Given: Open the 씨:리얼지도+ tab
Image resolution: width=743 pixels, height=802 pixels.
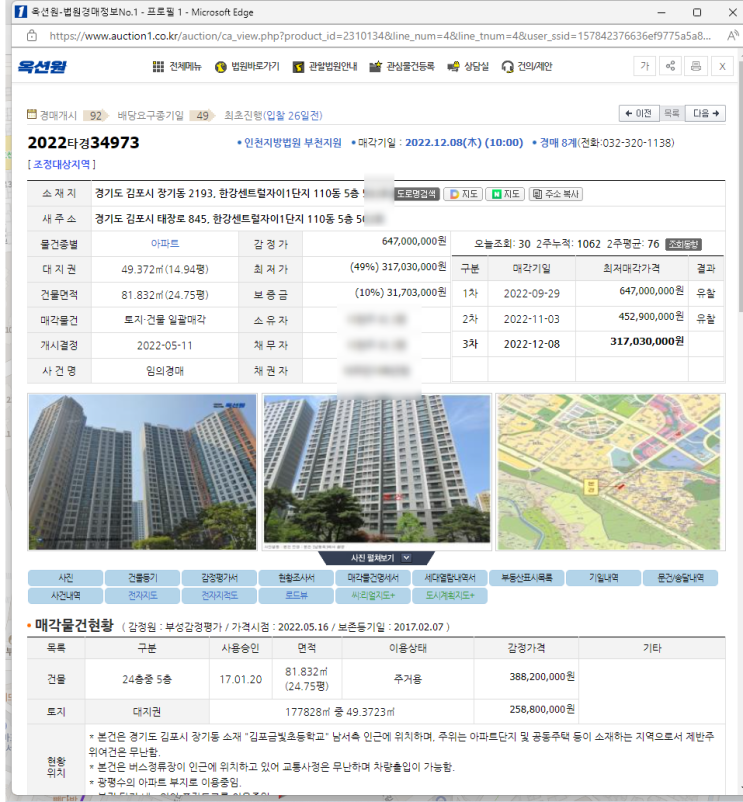Looking at the screenshot, I should coord(373,595).
